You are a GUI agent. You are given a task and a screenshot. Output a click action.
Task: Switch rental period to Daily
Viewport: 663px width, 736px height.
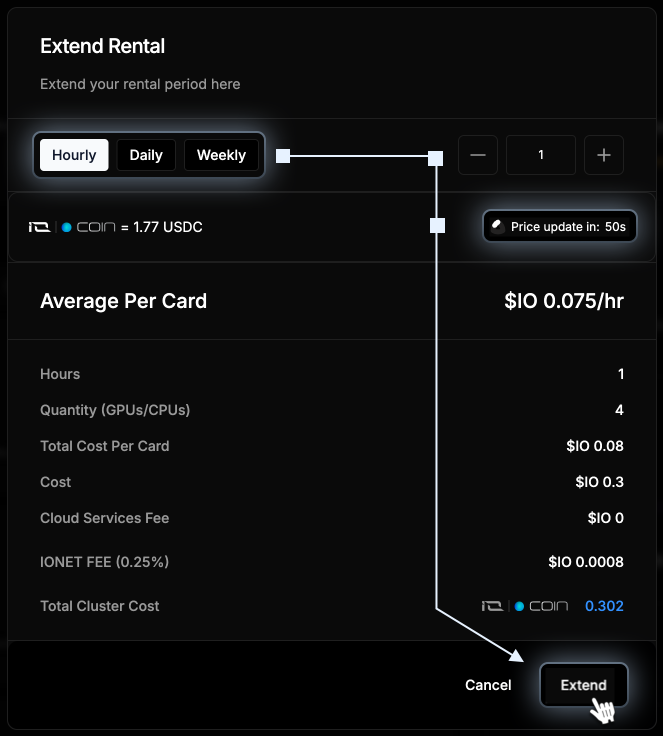tap(146, 155)
